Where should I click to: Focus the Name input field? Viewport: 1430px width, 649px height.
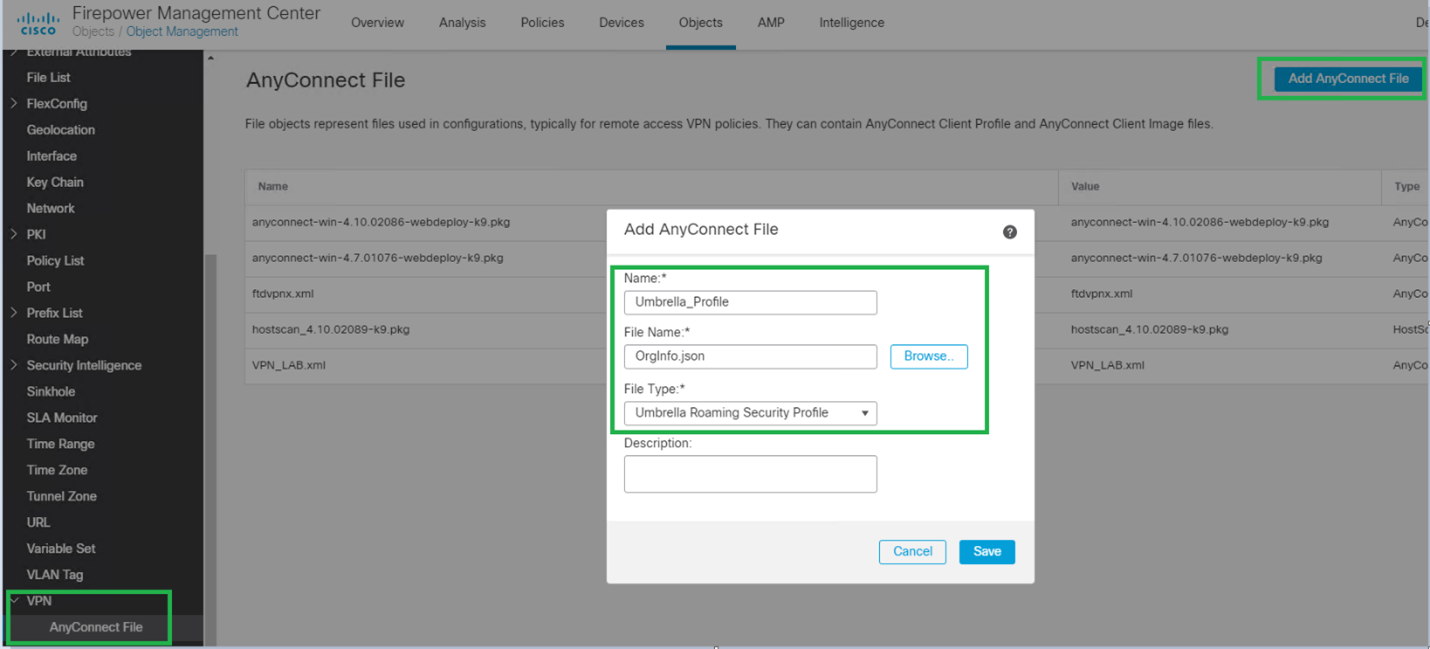pos(750,302)
